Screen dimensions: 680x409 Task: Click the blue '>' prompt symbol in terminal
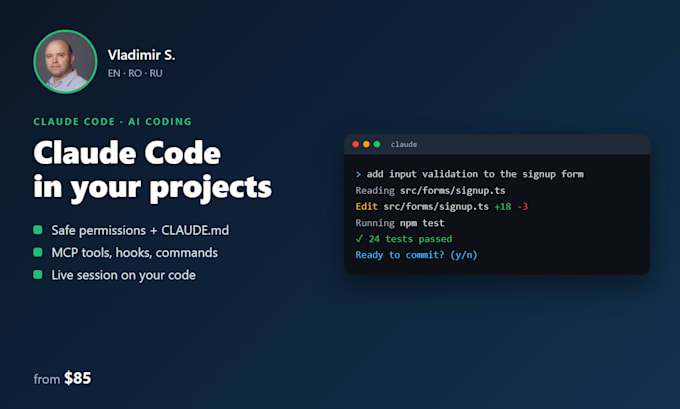[x=358, y=174]
